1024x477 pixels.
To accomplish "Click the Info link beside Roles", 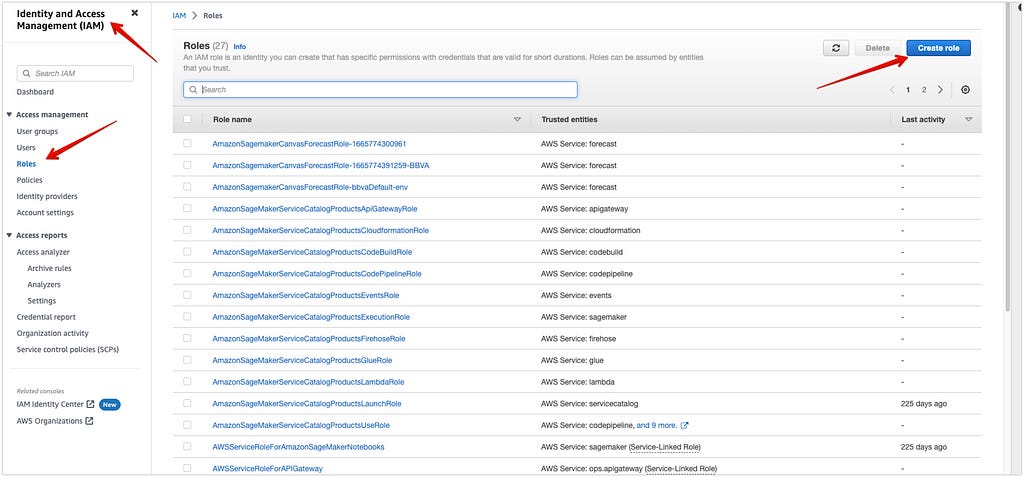I will tap(240, 46).
